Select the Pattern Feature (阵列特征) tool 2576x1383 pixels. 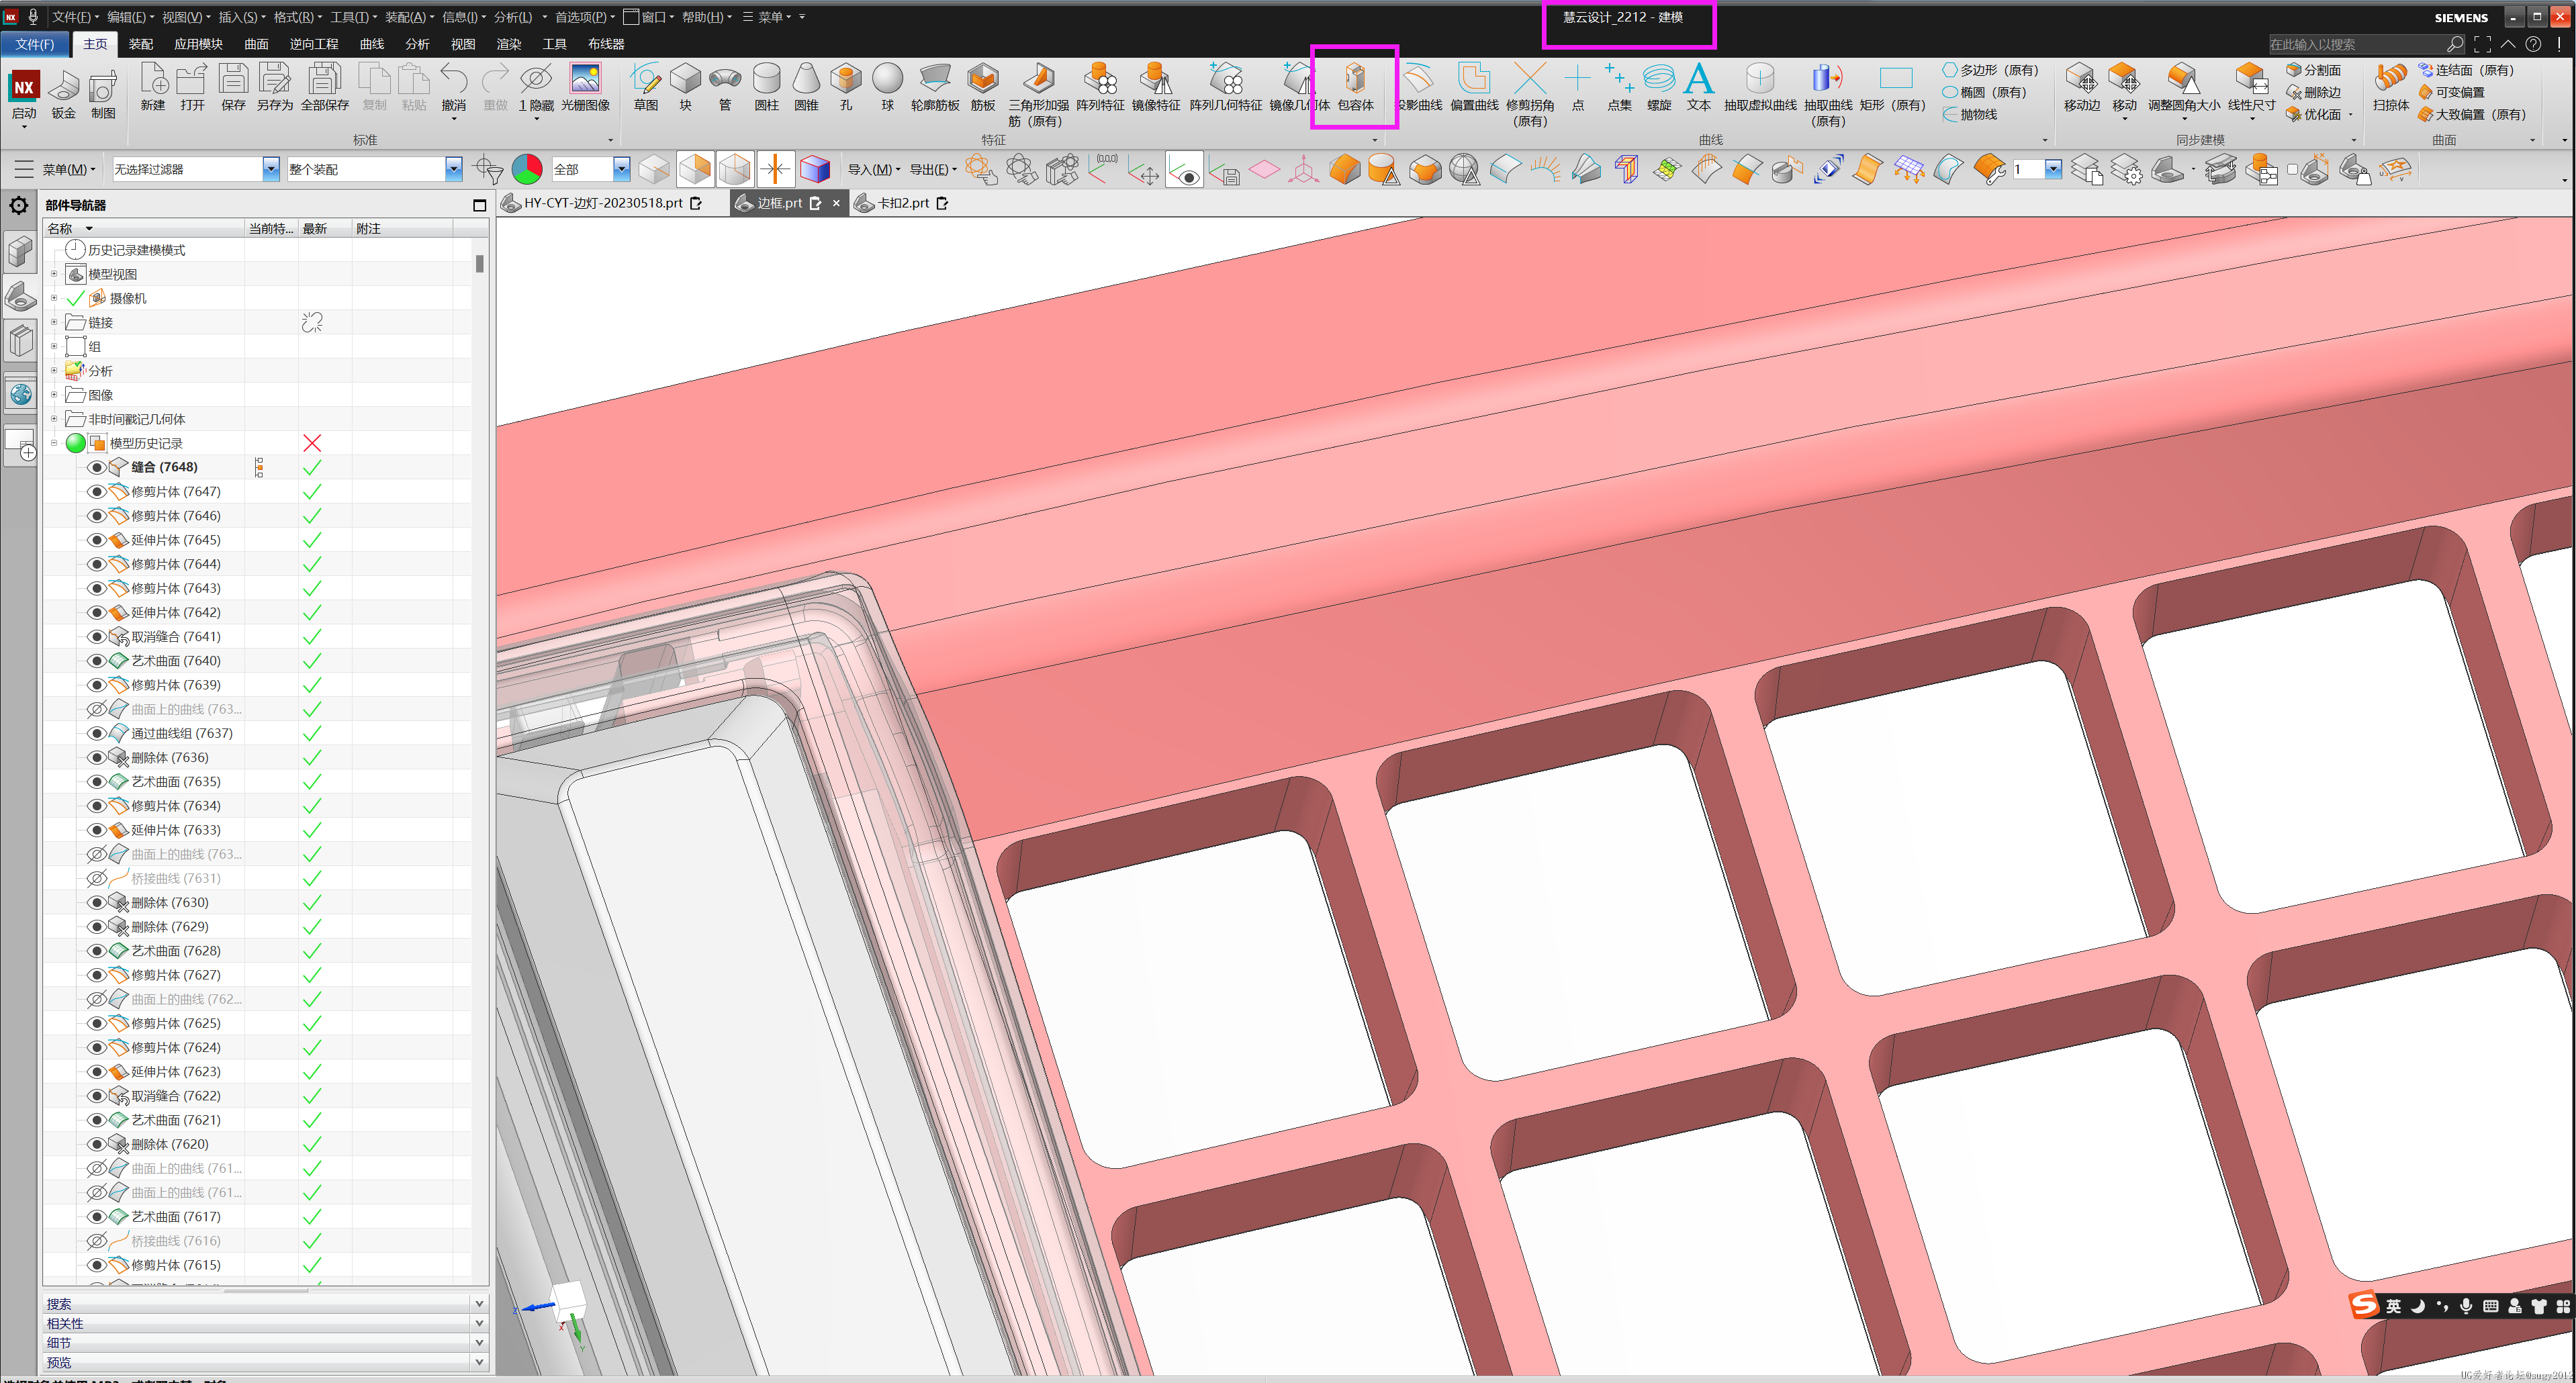pos(1100,87)
